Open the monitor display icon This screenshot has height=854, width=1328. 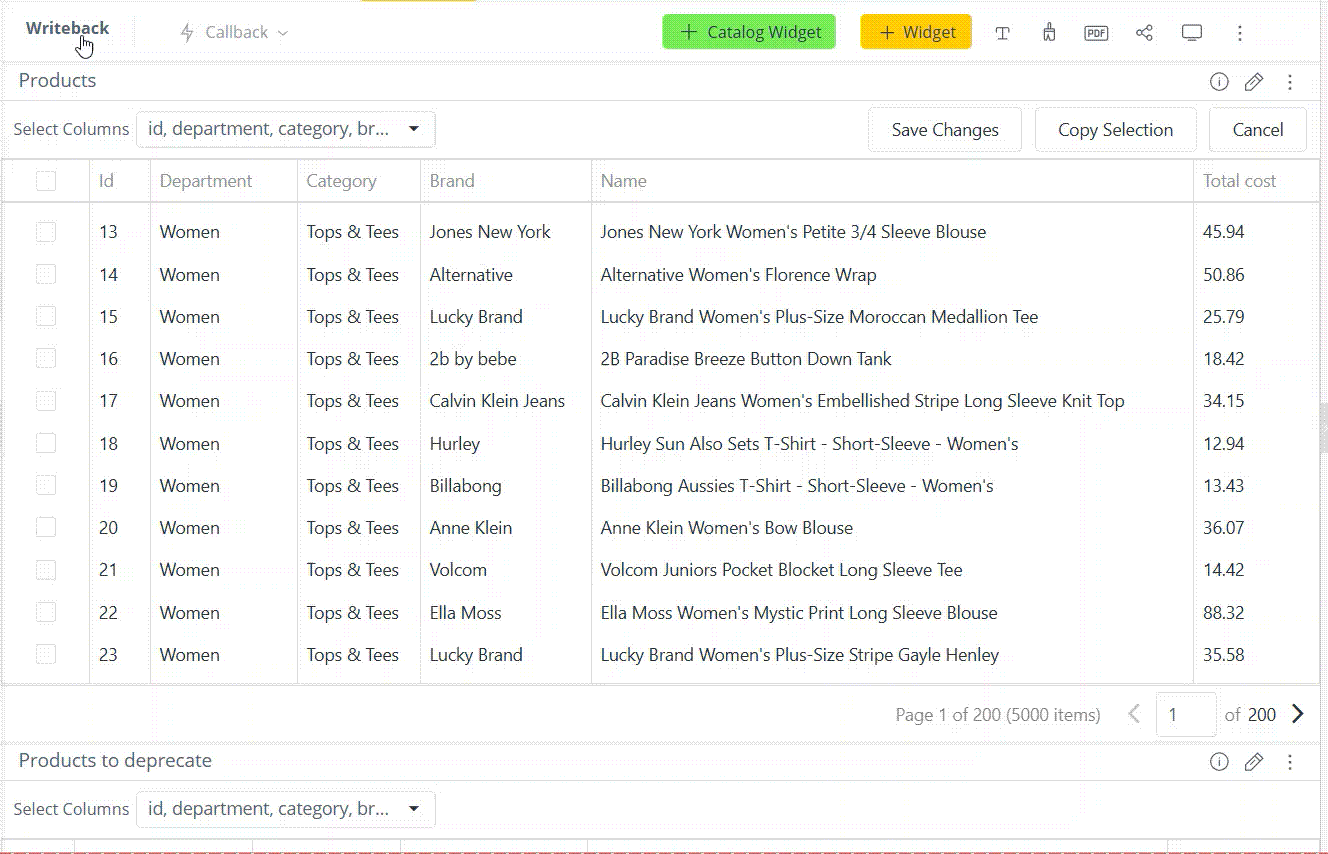click(1192, 33)
